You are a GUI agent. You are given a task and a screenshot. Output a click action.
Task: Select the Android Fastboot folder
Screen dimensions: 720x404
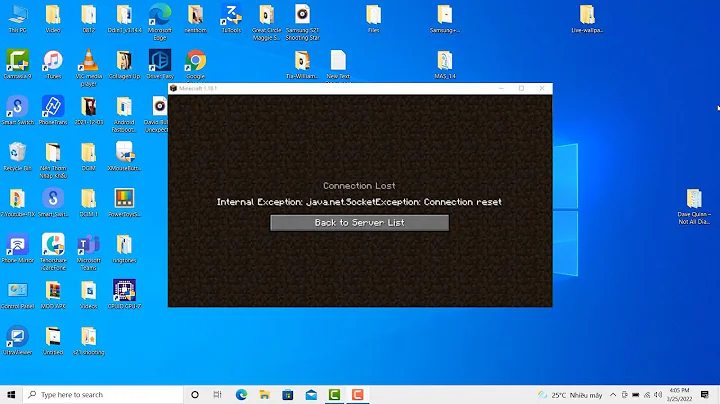pyautogui.click(x=124, y=114)
